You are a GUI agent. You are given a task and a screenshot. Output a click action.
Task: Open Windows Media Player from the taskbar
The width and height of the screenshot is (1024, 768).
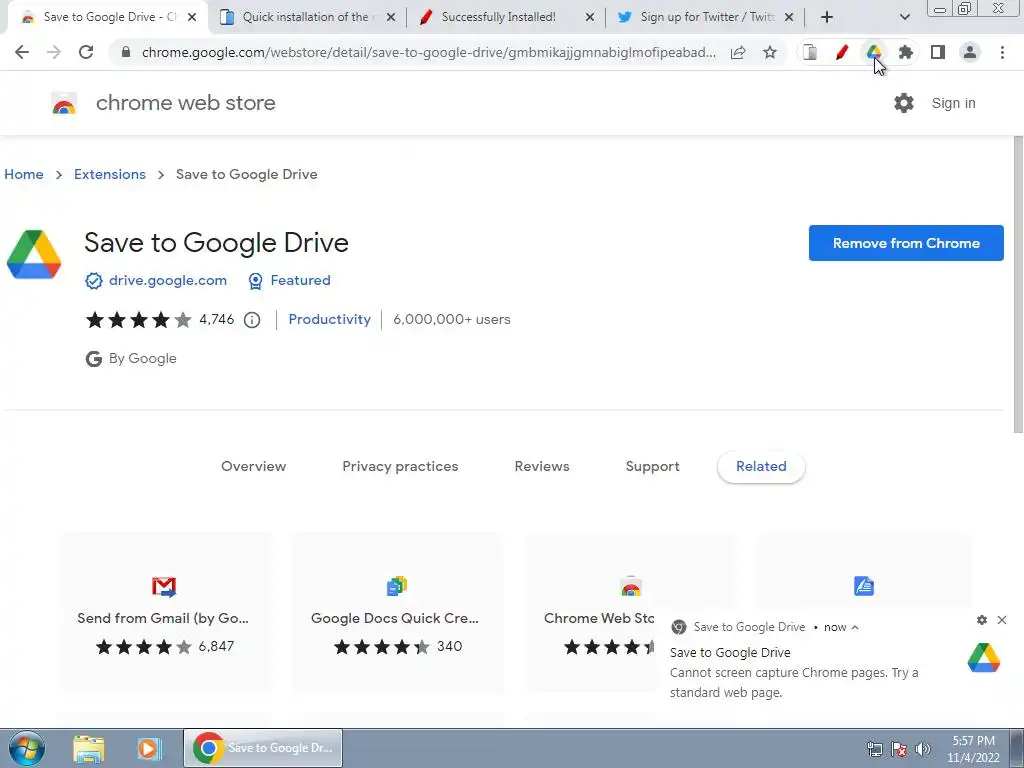tap(148, 748)
